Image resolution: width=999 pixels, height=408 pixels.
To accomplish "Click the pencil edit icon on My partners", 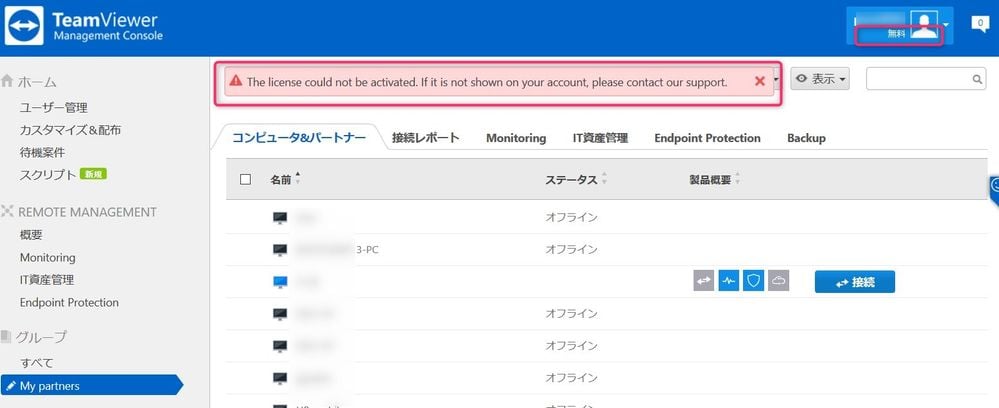I will 11,386.
